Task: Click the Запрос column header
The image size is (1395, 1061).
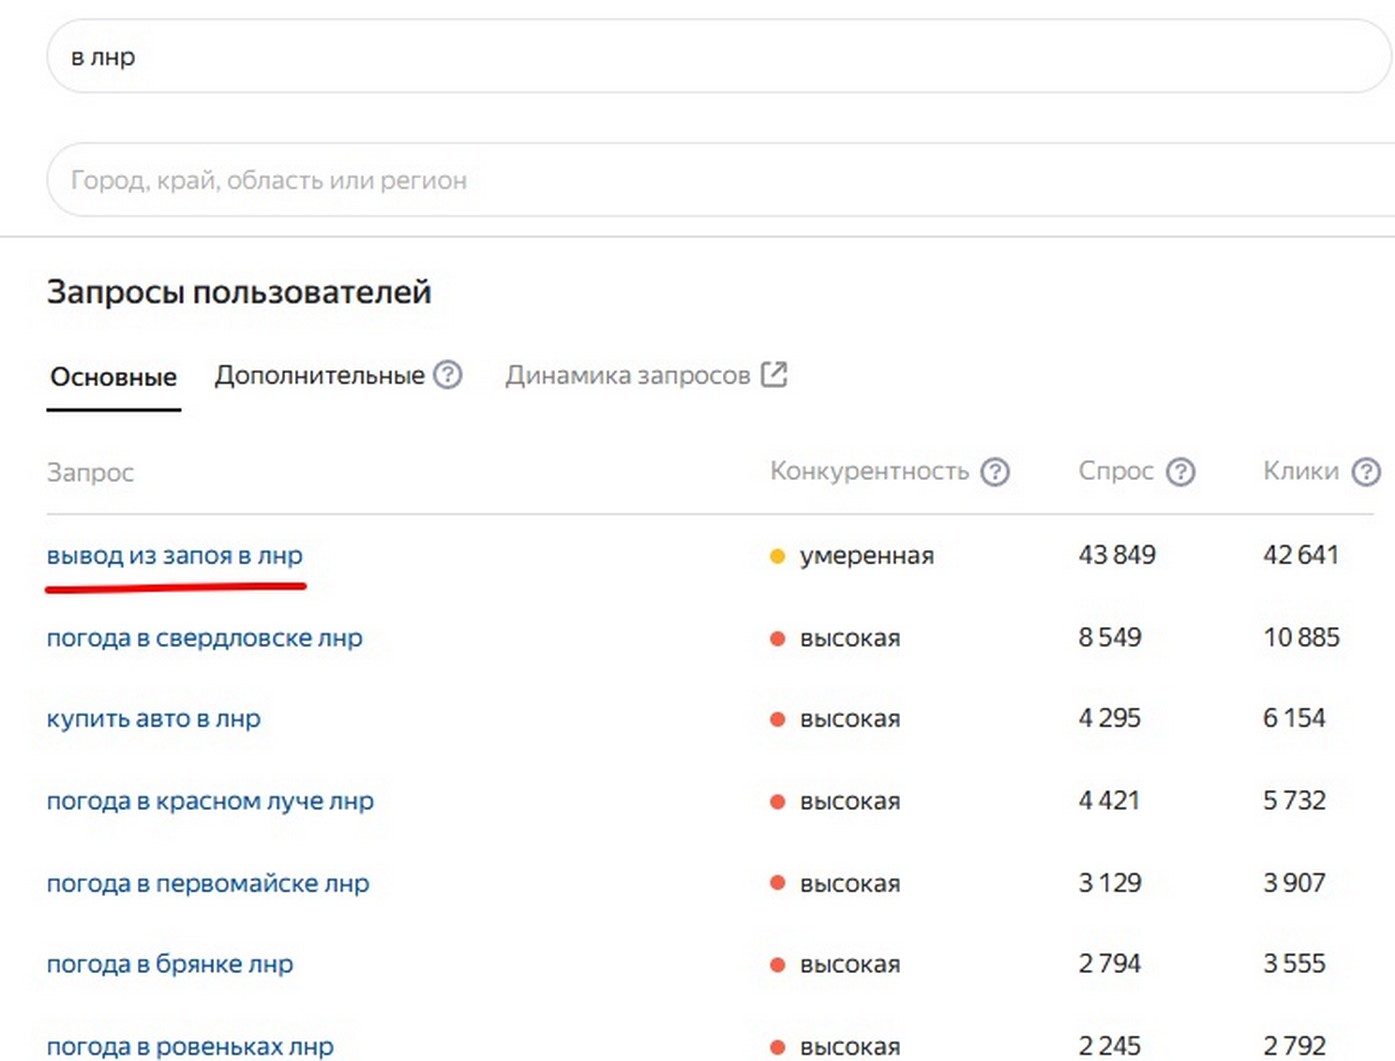Action: coord(90,473)
